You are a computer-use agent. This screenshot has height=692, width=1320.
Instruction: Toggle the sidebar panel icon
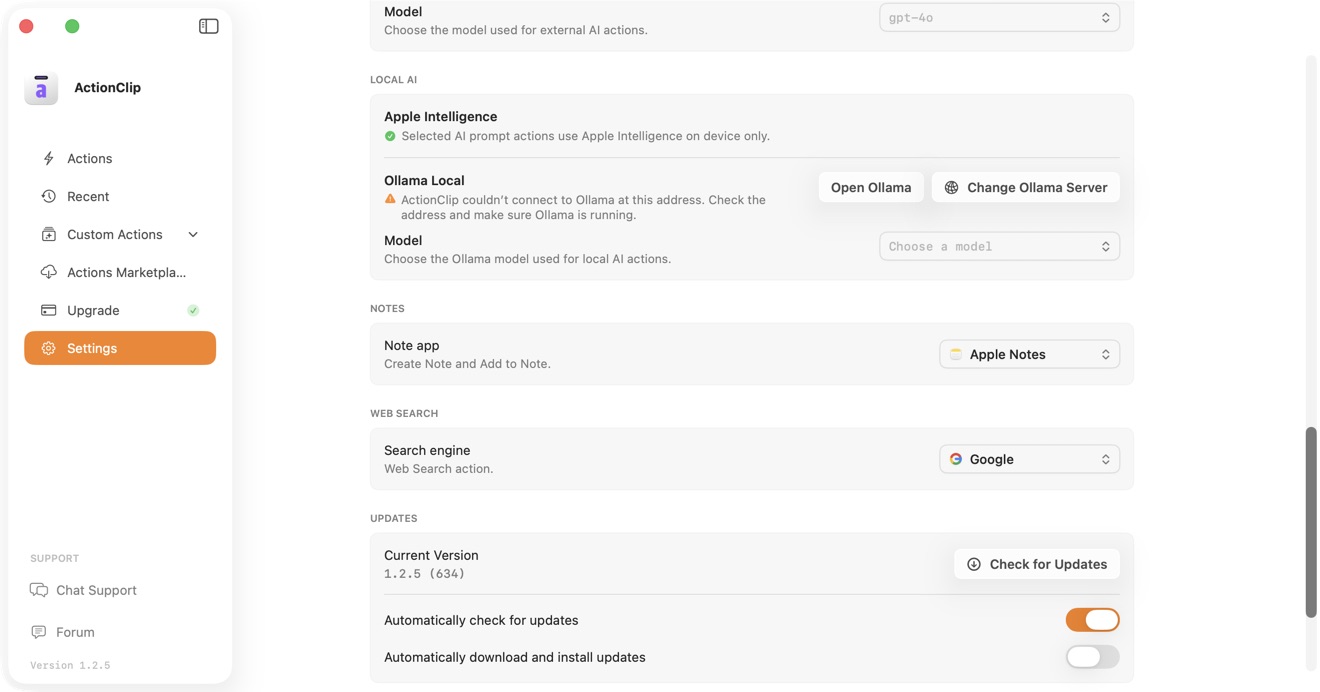pos(208,26)
